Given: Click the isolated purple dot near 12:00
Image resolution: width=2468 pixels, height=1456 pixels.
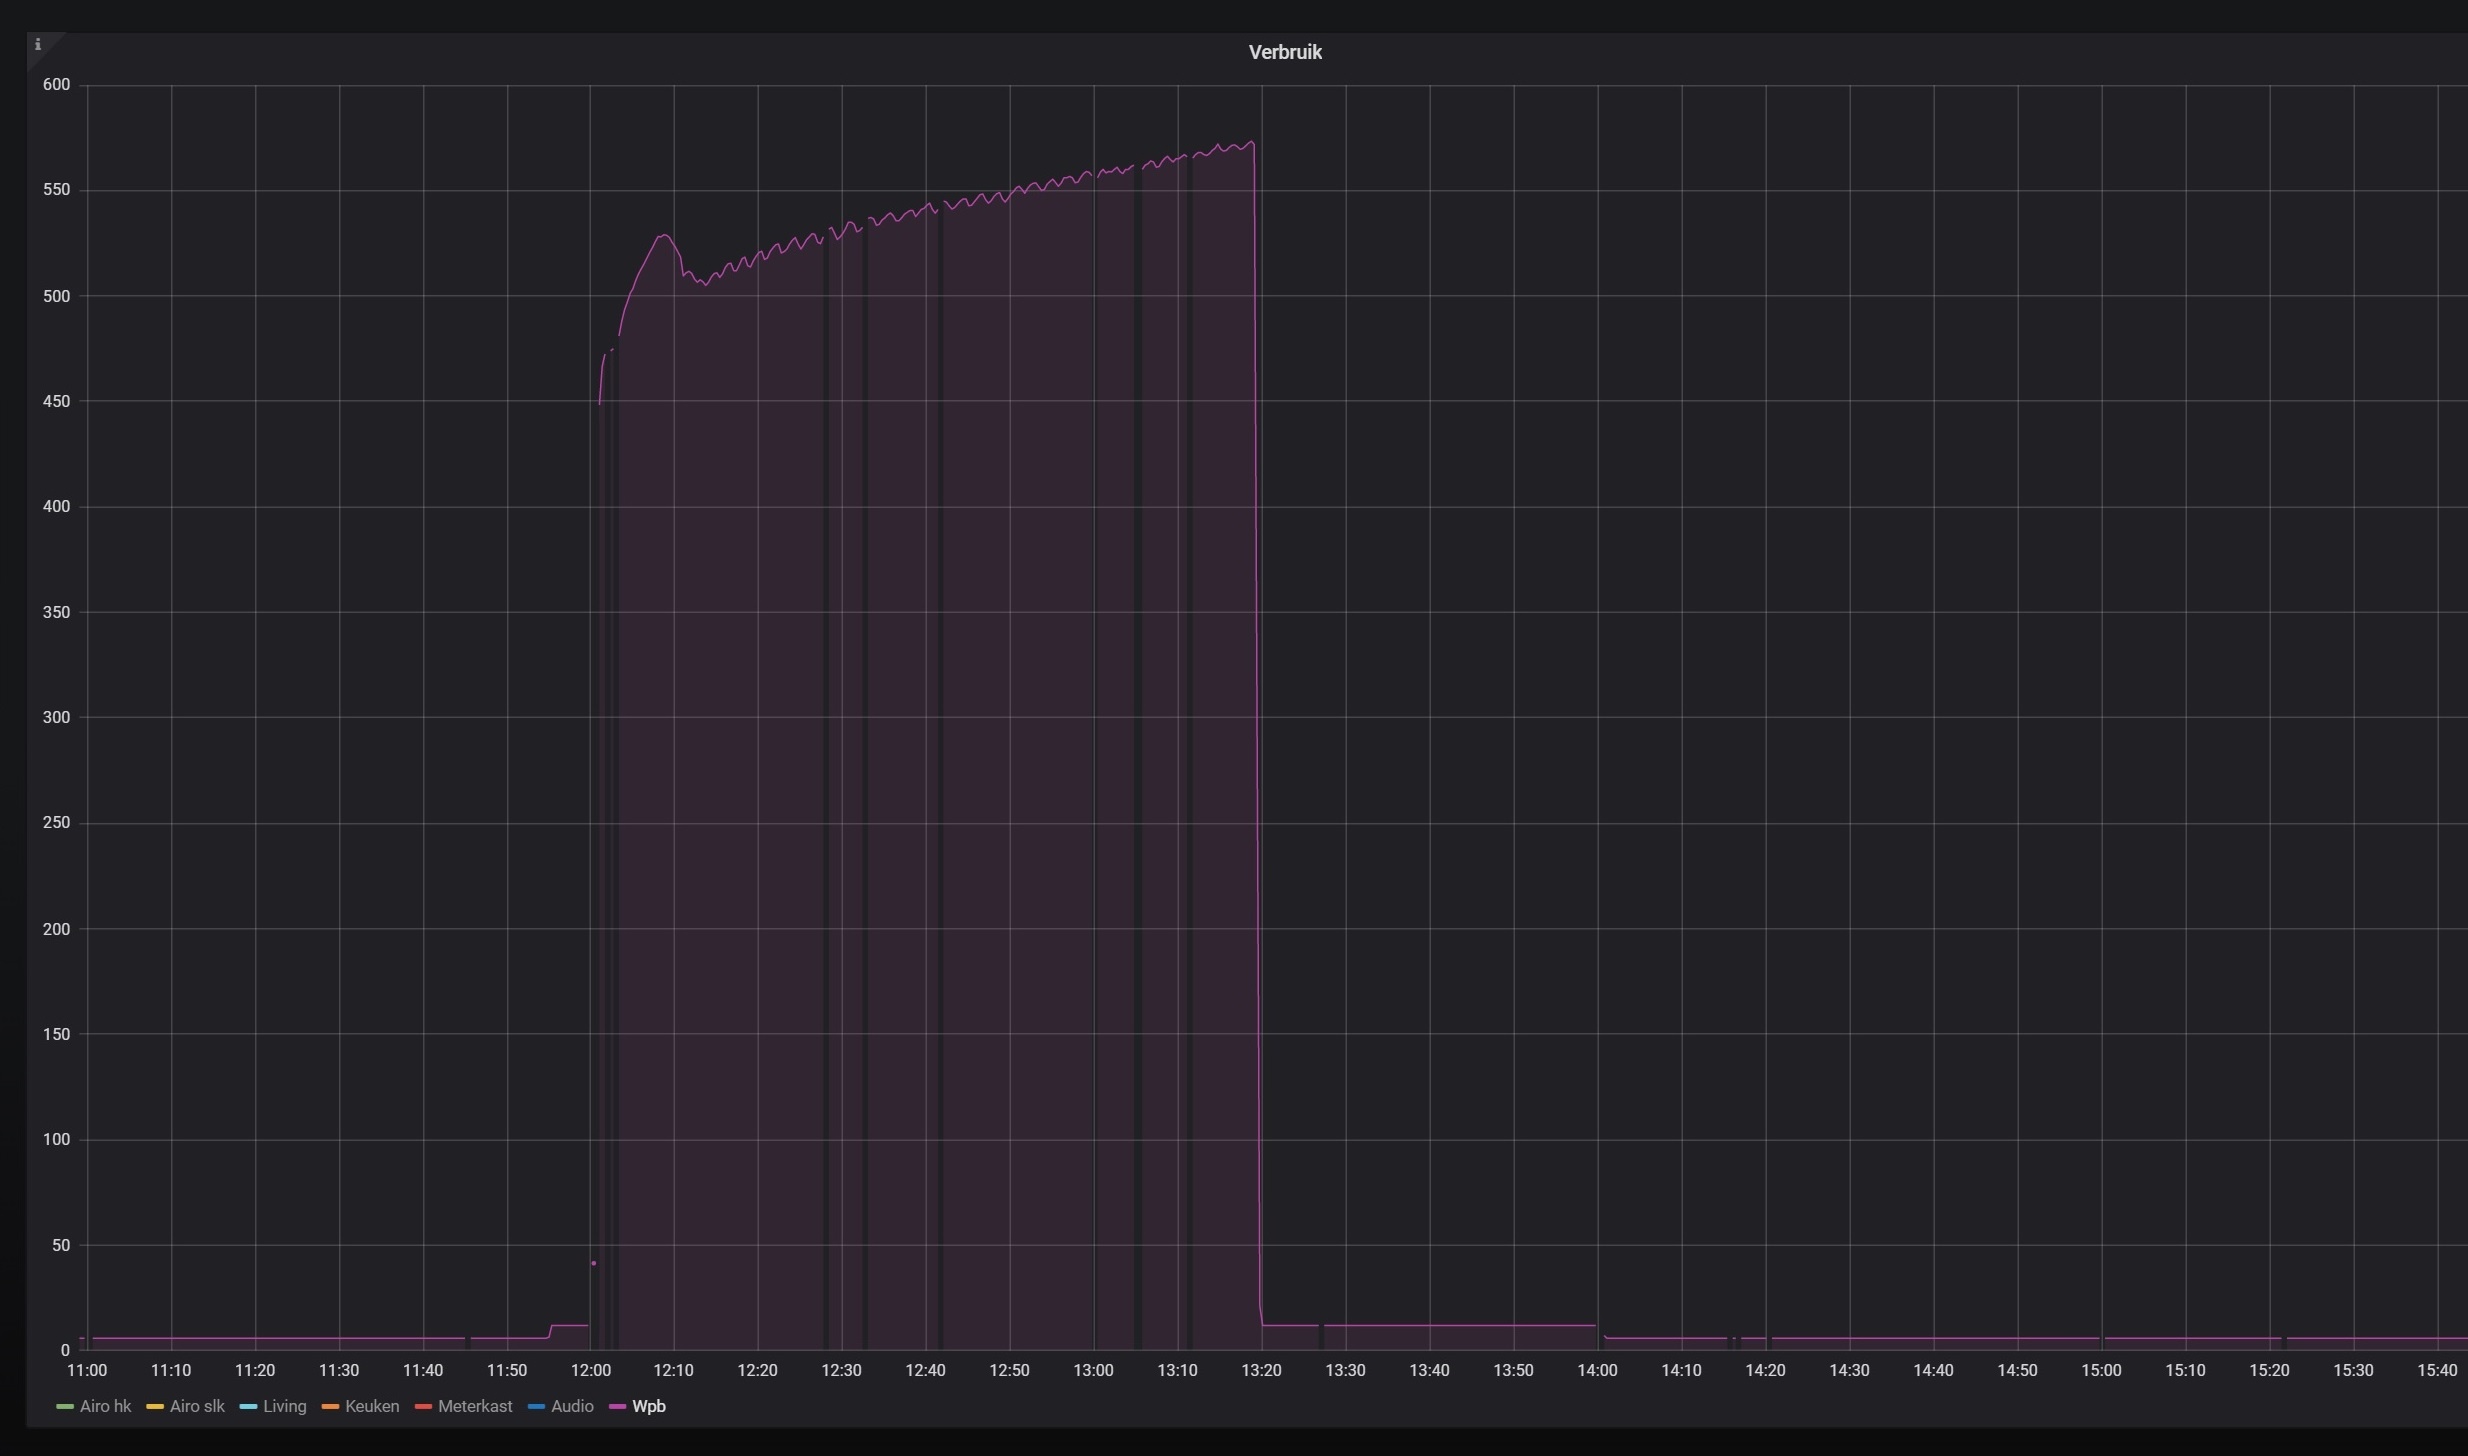Looking at the screenshot, I should [593, 1263].
